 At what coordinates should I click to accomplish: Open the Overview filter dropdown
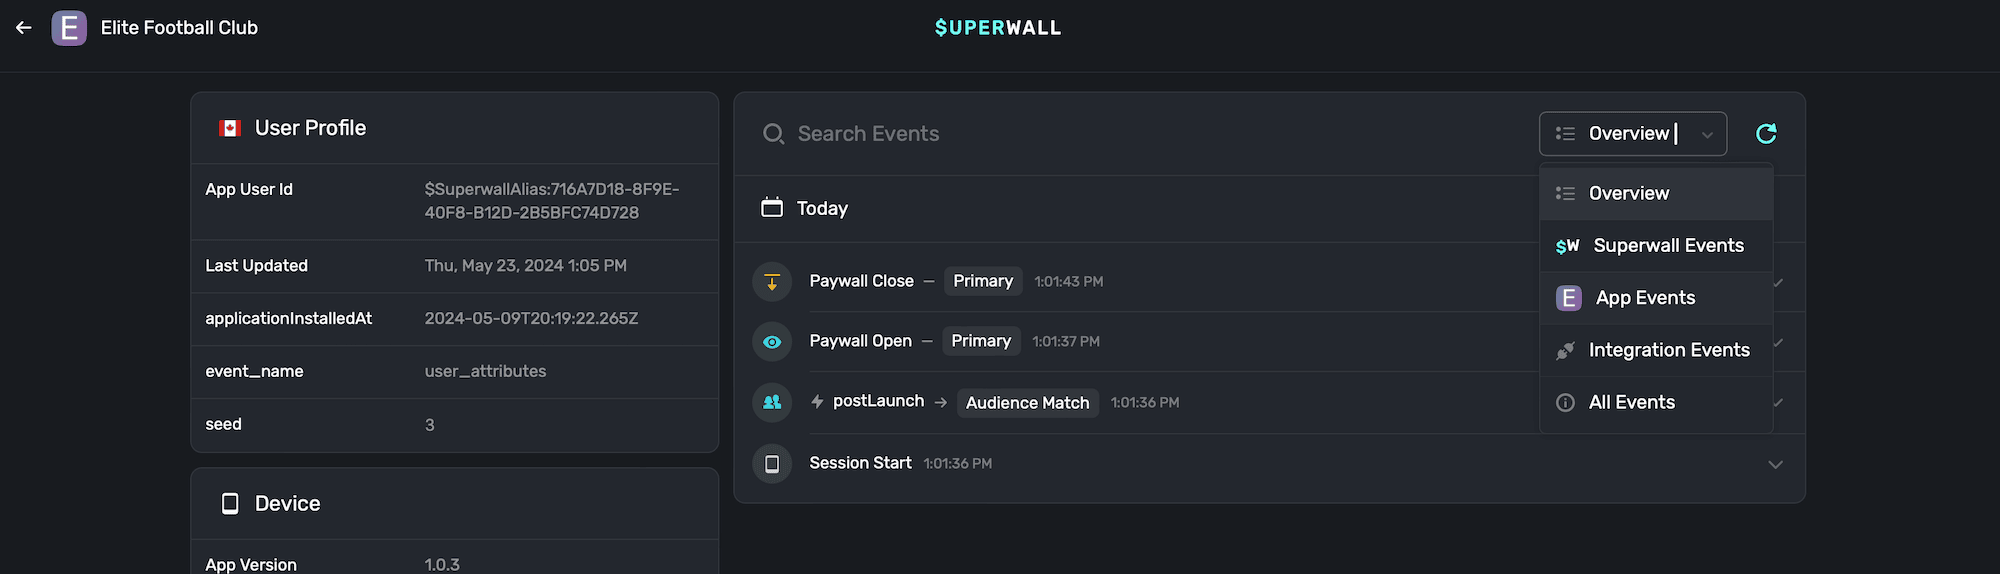click(1632, 134)
